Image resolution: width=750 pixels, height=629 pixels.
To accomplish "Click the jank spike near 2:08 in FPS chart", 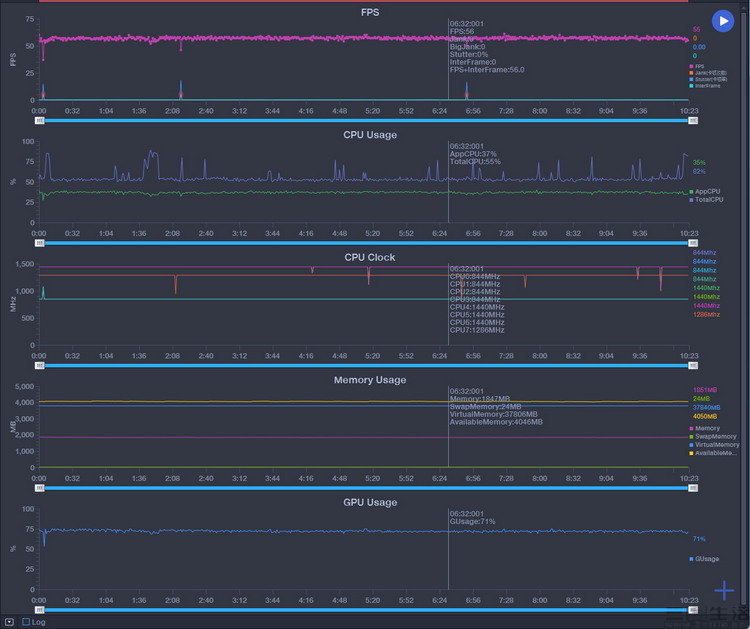I will point(181,90).
